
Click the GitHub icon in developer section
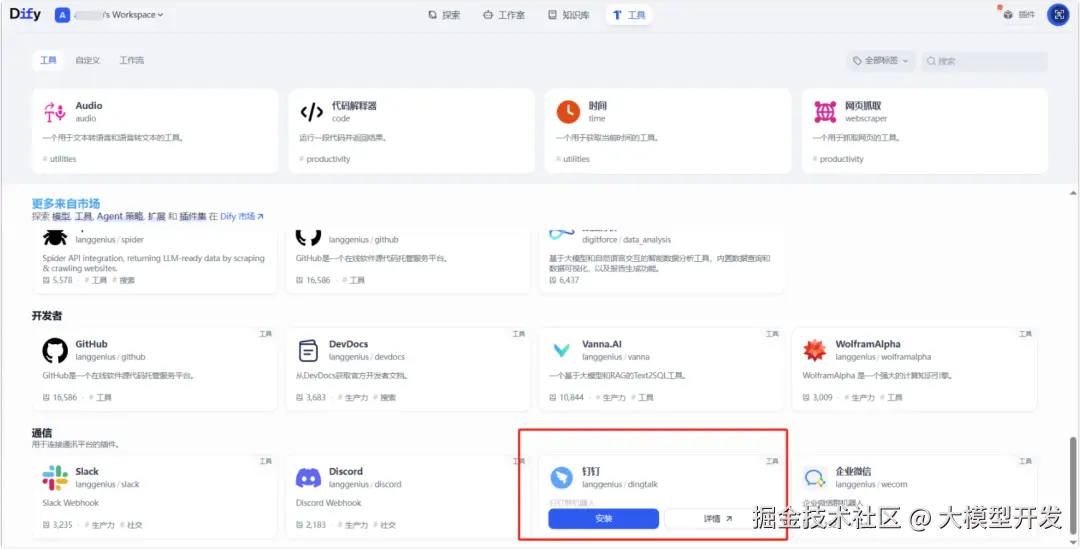tap(54, 351)
